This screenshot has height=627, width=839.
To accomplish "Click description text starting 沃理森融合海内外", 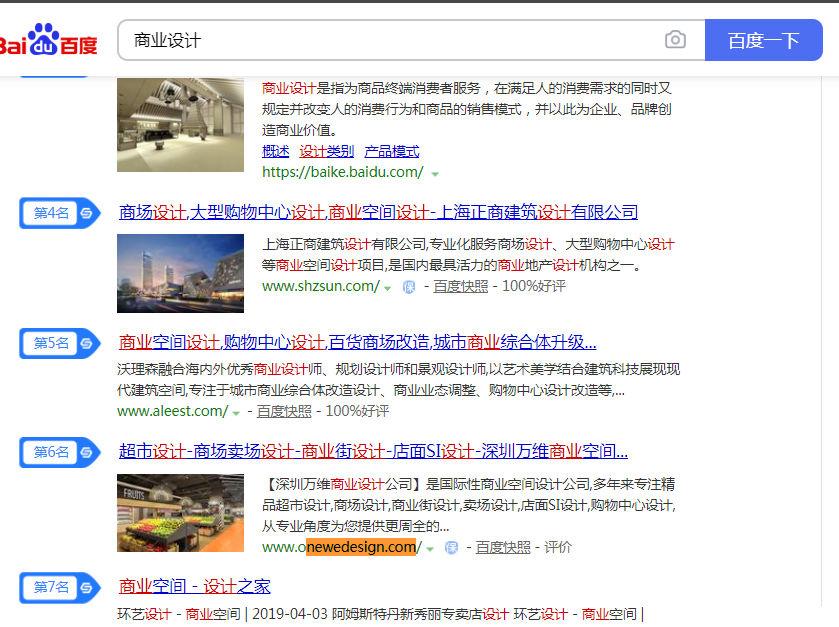I will [399, 380].
